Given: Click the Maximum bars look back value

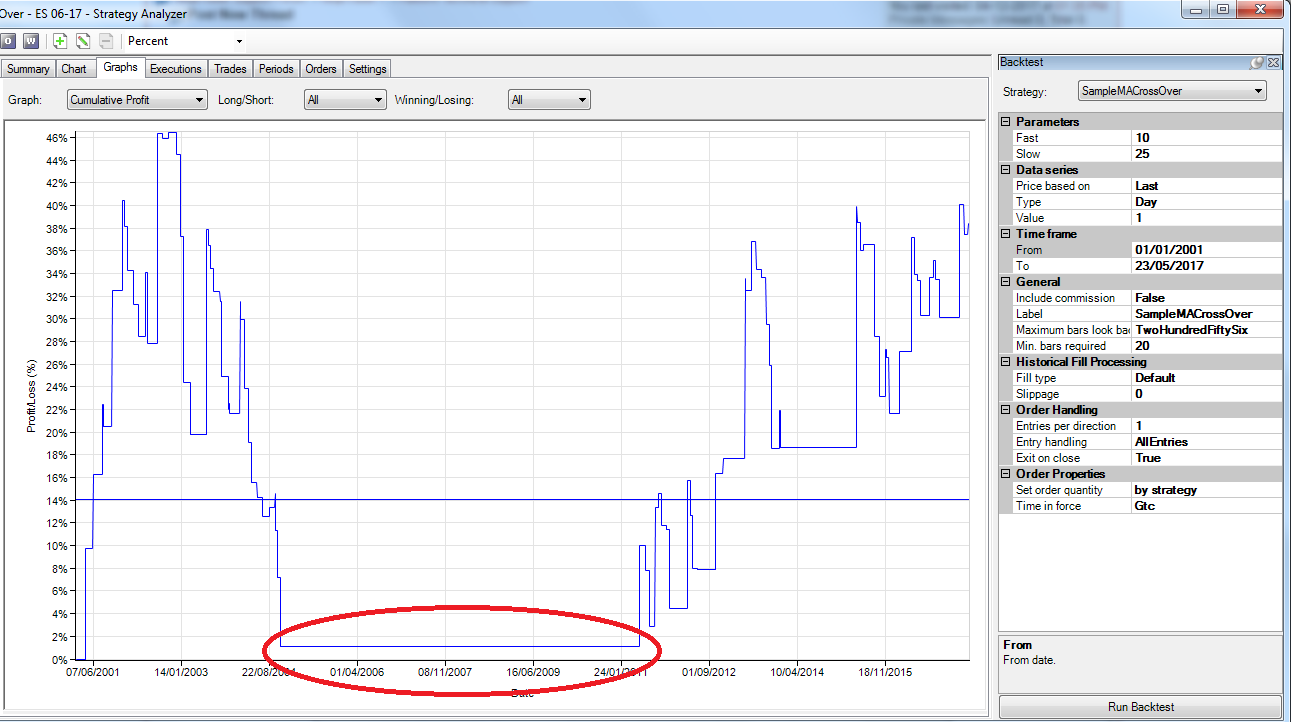Looking at the screenshot, I should point(1206,330).
